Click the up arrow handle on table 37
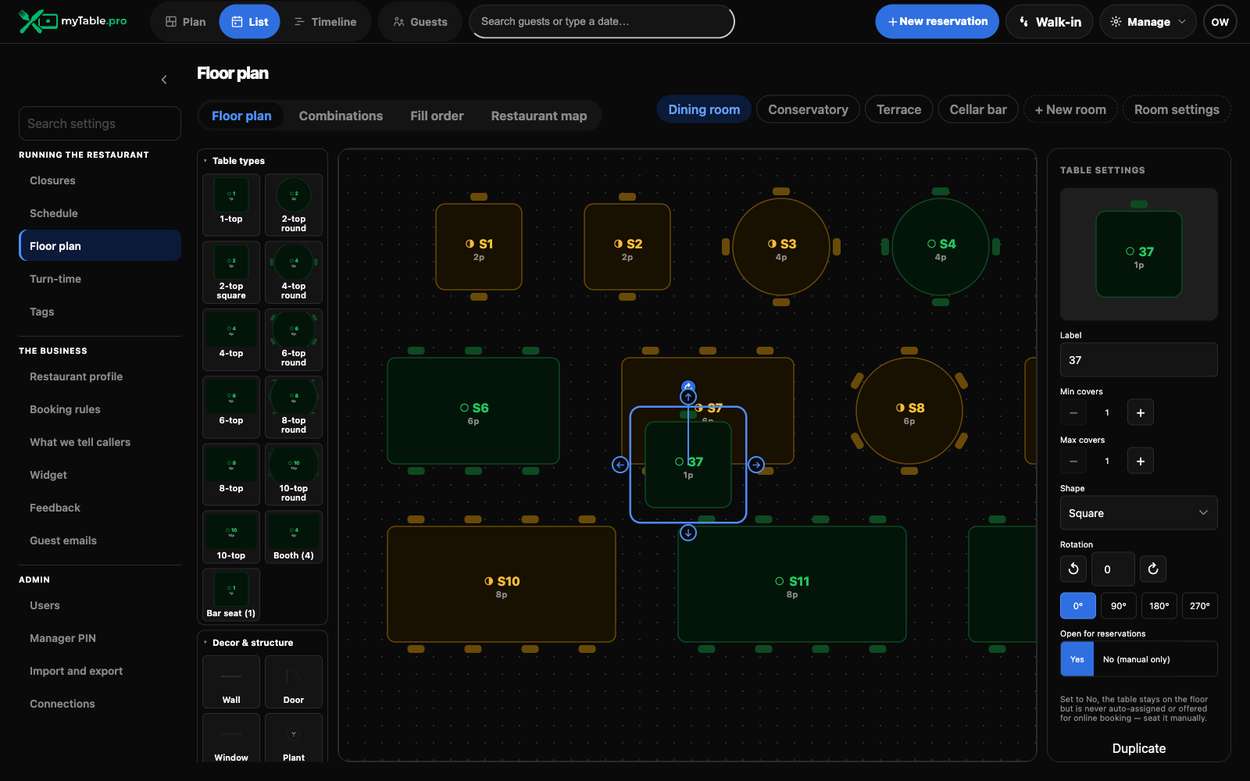This screenshot has width=1250, height=781. click(688, 397)
